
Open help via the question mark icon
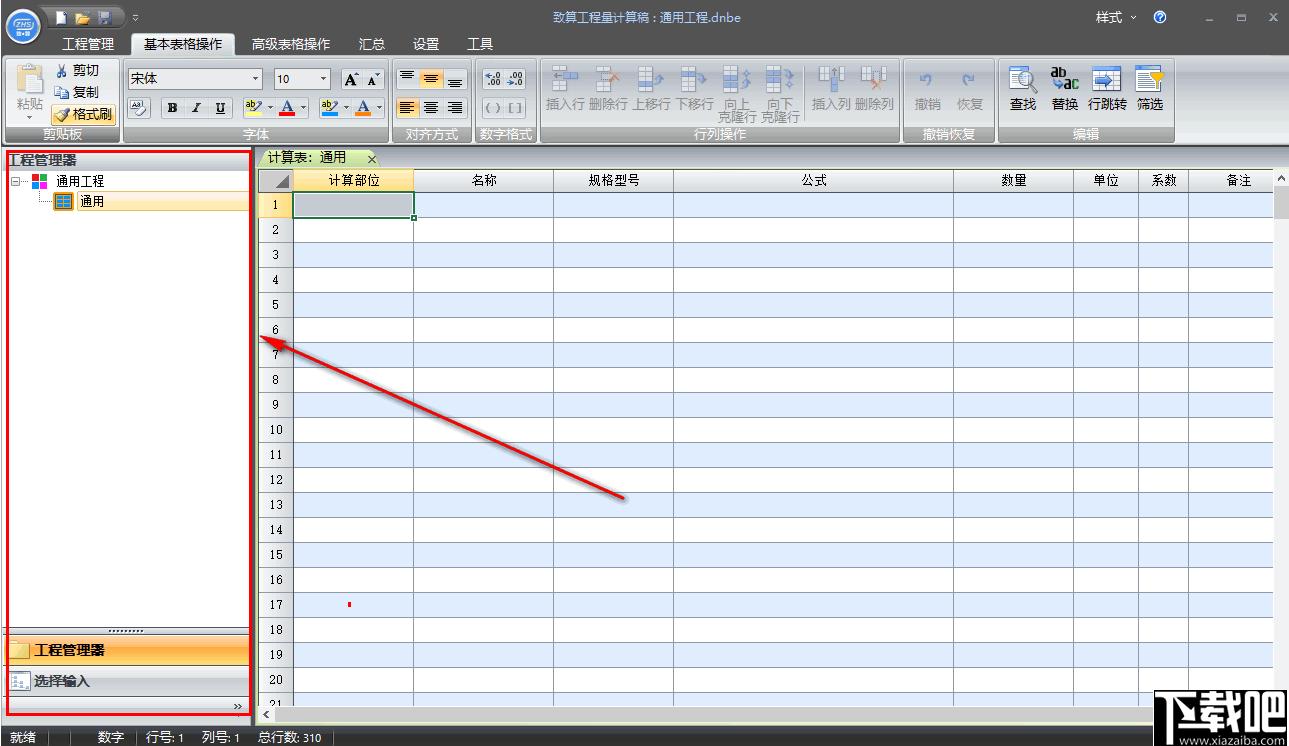[x=1160, y=18]
